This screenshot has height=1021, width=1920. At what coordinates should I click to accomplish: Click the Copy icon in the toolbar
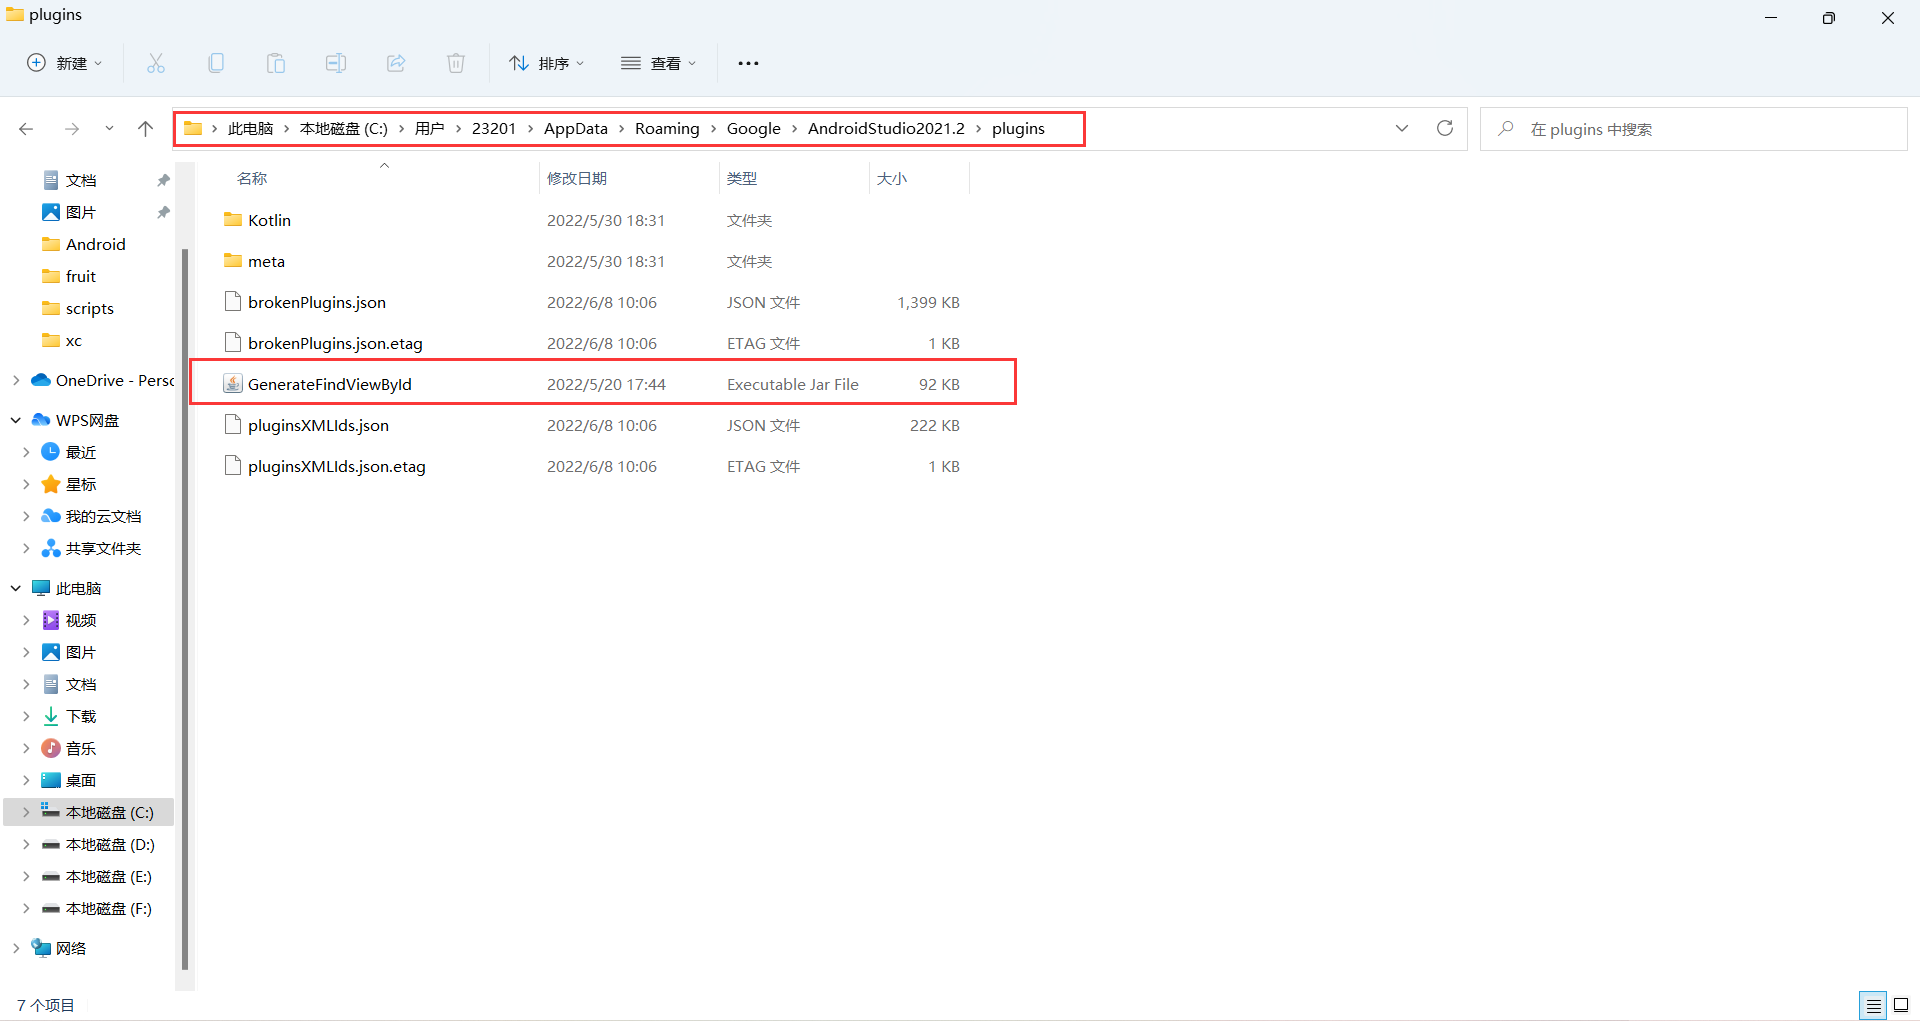(x=216, y=63)
